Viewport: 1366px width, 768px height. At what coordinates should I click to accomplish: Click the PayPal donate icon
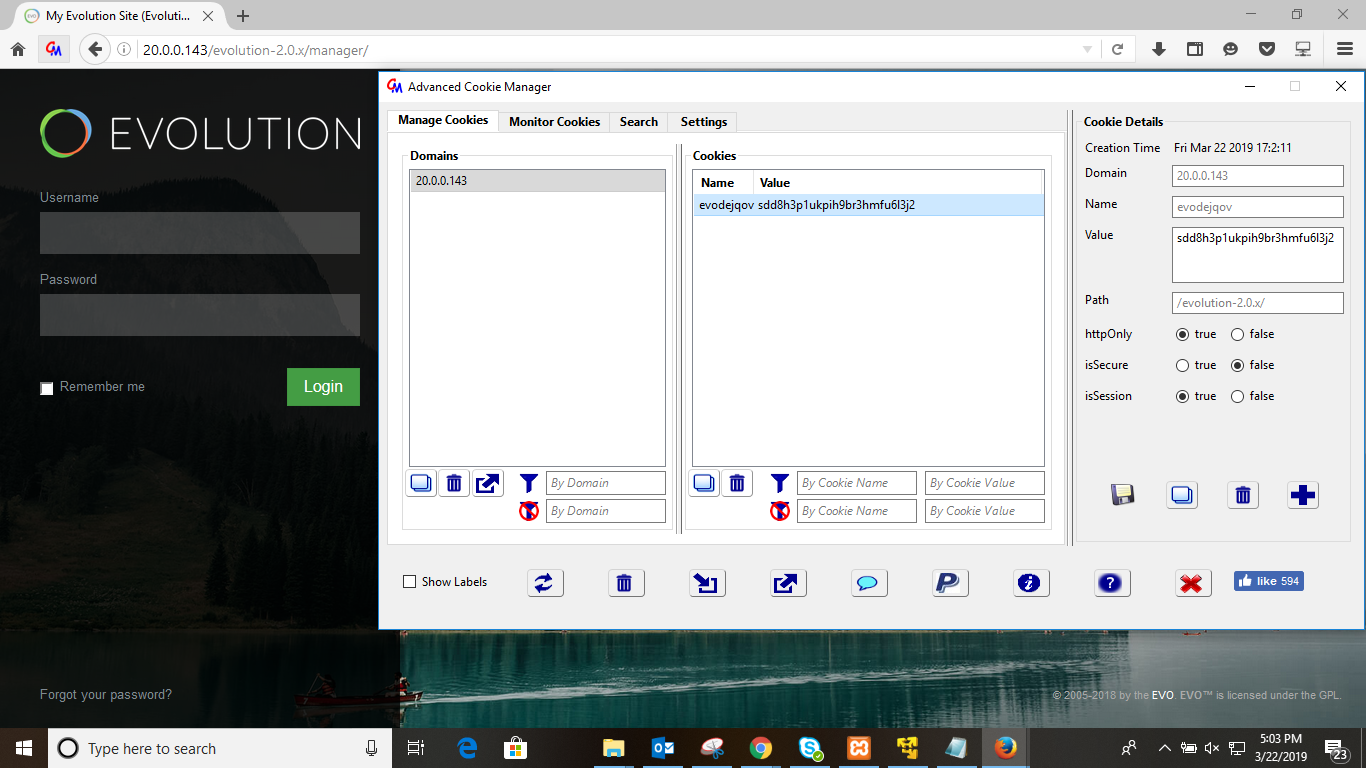[949, 583]
